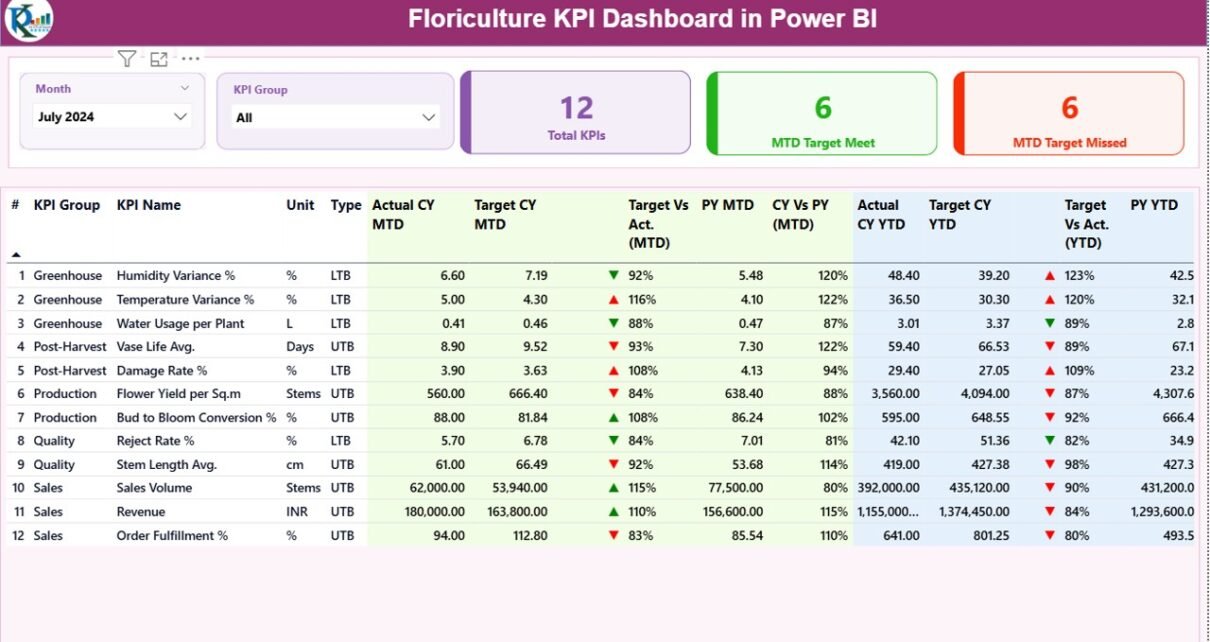1210x642 pixels.
Task: Click the green MTD up arrow for Revenue
Action: point(613,511)
